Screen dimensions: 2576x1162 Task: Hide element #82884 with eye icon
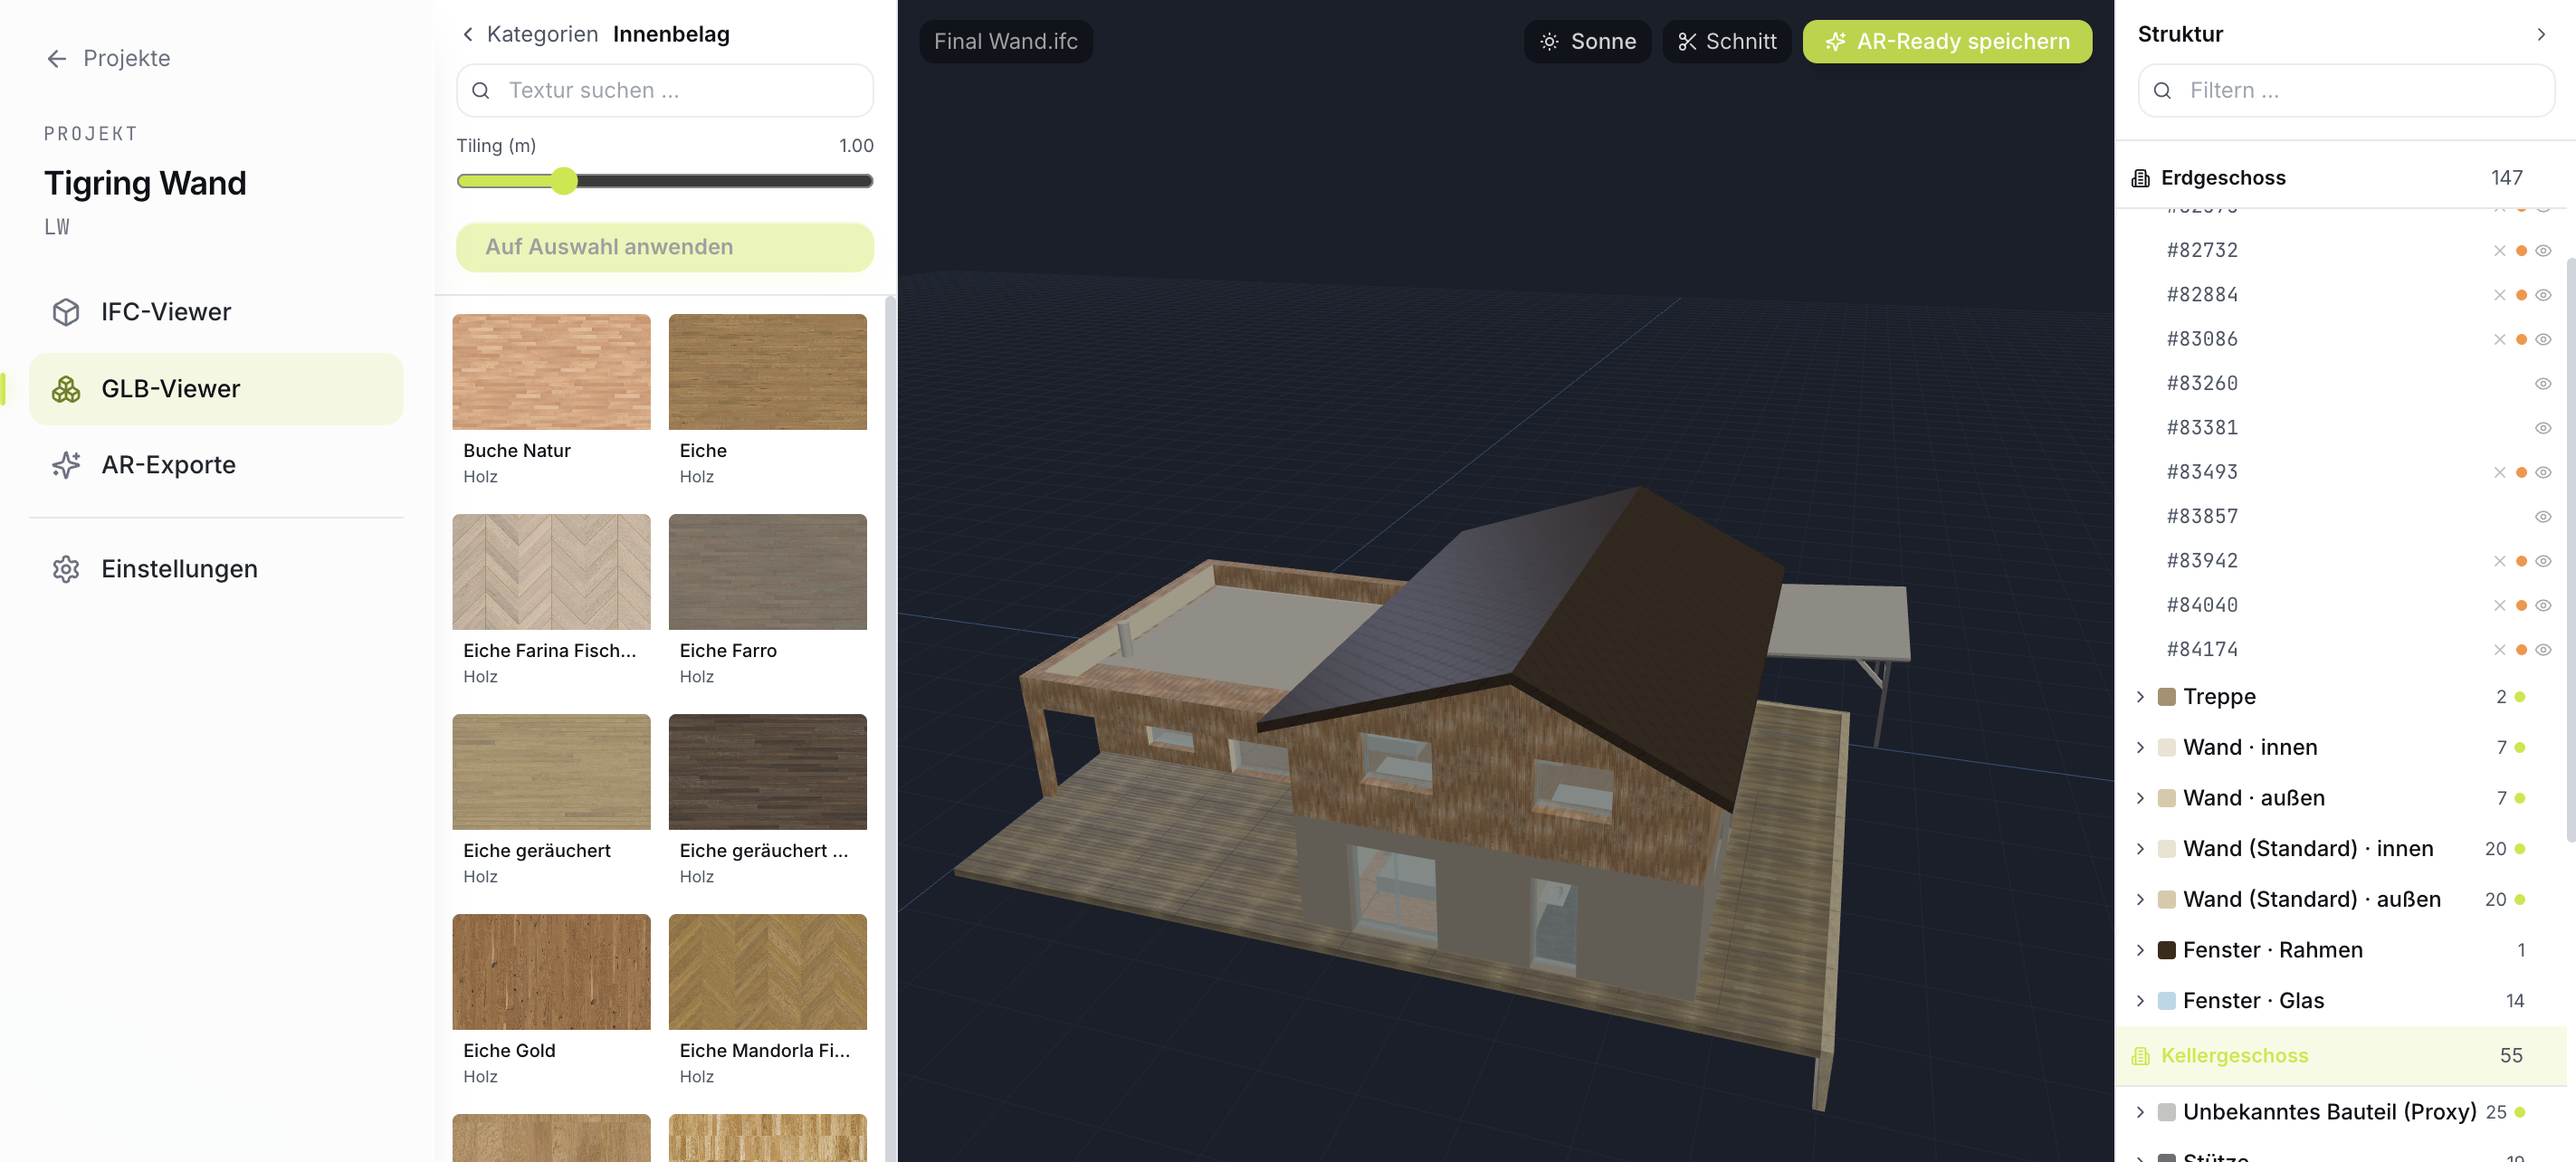point(2543,295)
